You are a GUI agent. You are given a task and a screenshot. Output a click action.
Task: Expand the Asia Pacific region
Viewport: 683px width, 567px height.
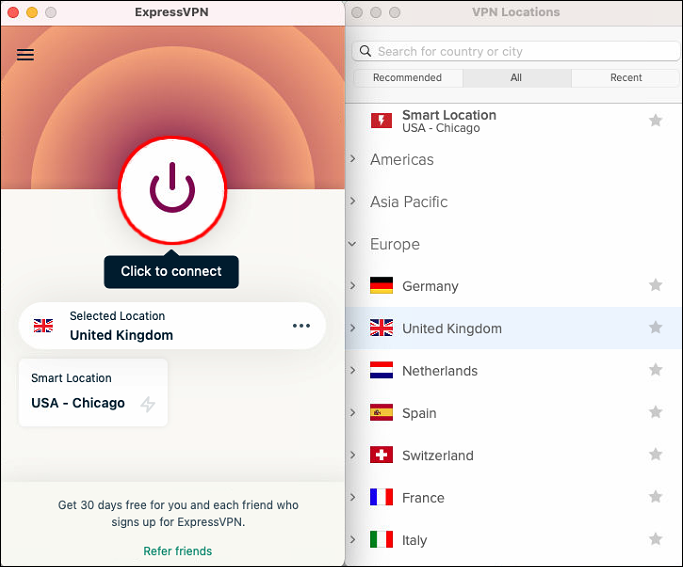click(x=353, y=201)
